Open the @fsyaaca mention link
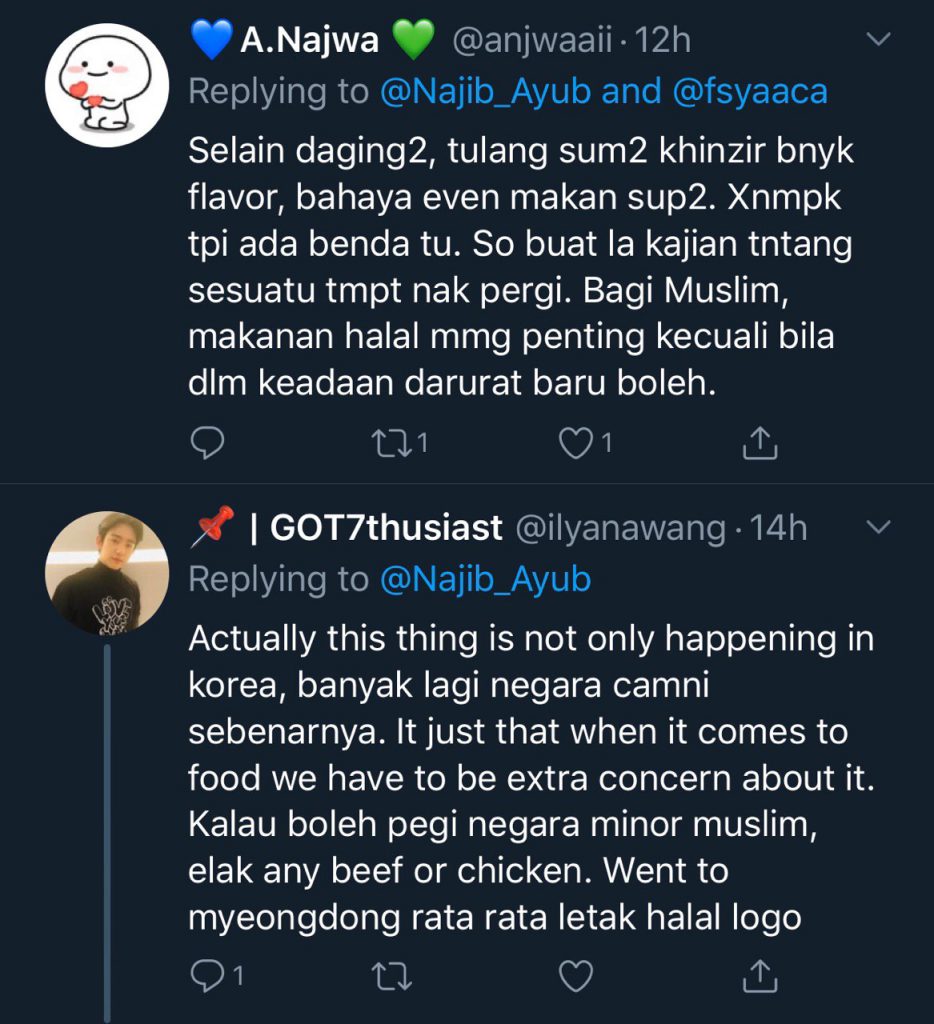 [x=749, y=92]
